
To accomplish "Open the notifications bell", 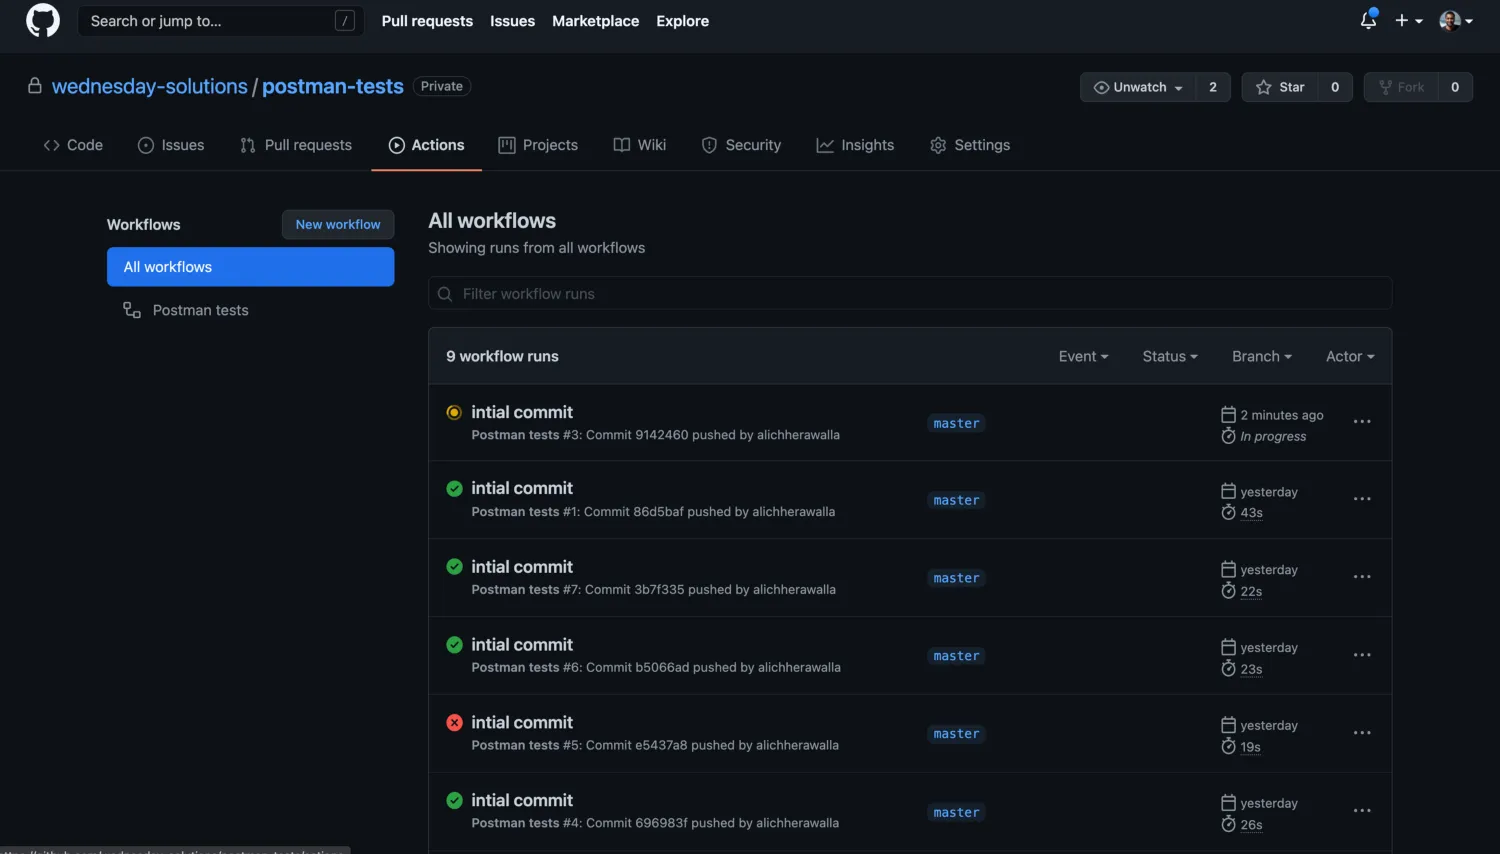I will click(1368, 20).
